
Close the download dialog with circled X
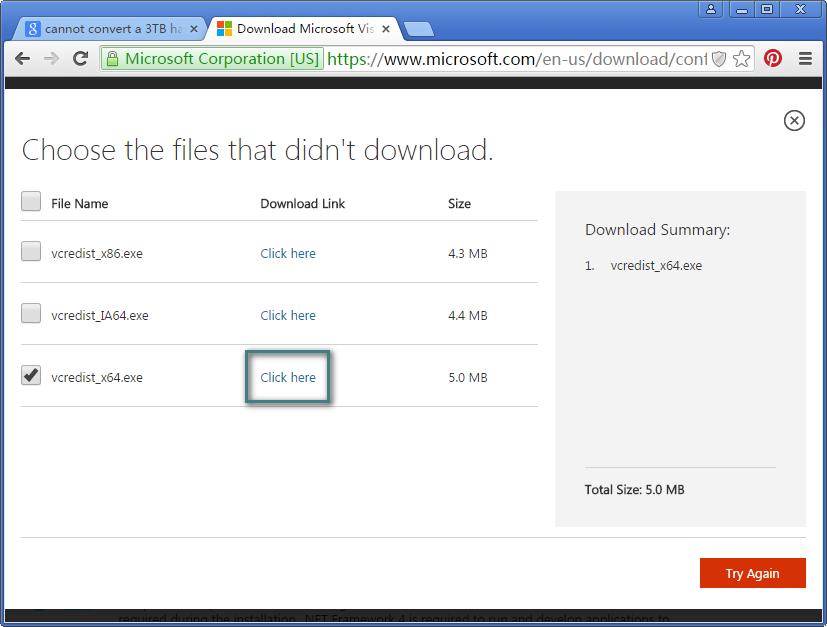794,121
